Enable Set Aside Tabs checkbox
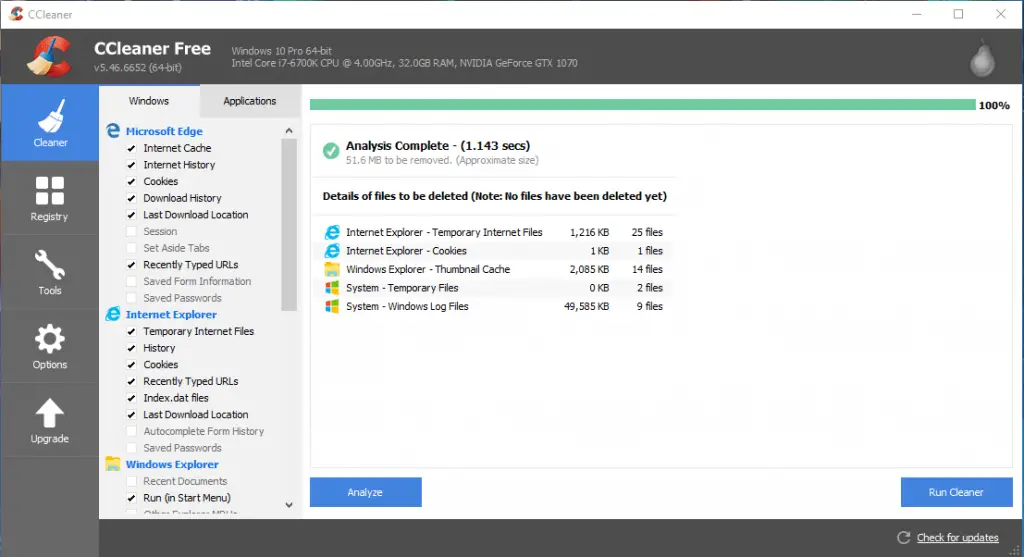Screen dimensions: 1024x557 [131, 248]
